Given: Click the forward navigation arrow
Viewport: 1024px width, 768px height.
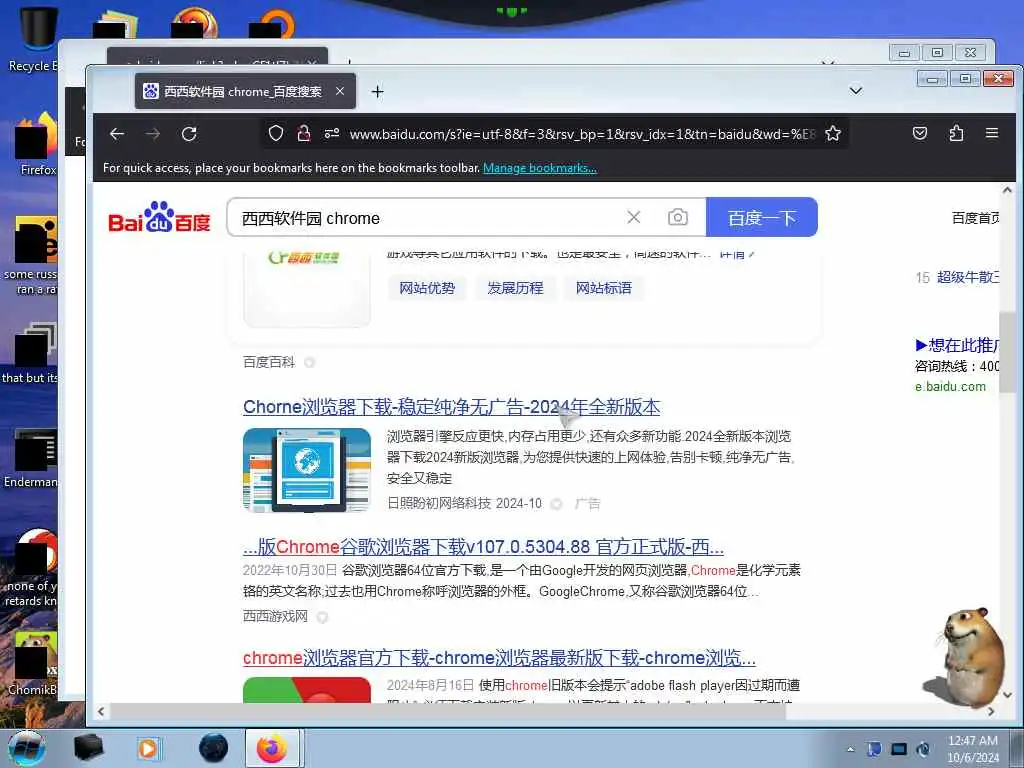Looking at the screenshot, I should pyautogui.click(x=153, y=134).
